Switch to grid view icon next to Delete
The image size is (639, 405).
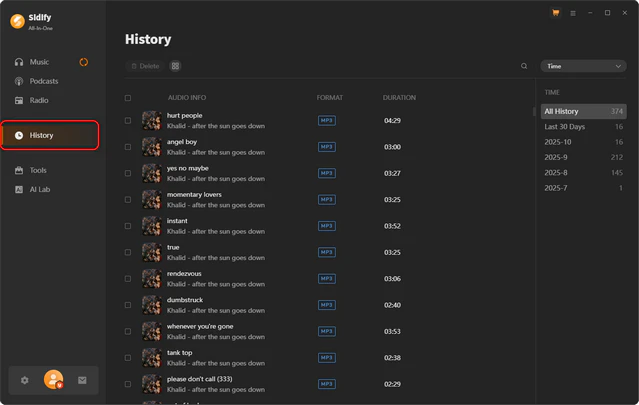pos(175,66)
